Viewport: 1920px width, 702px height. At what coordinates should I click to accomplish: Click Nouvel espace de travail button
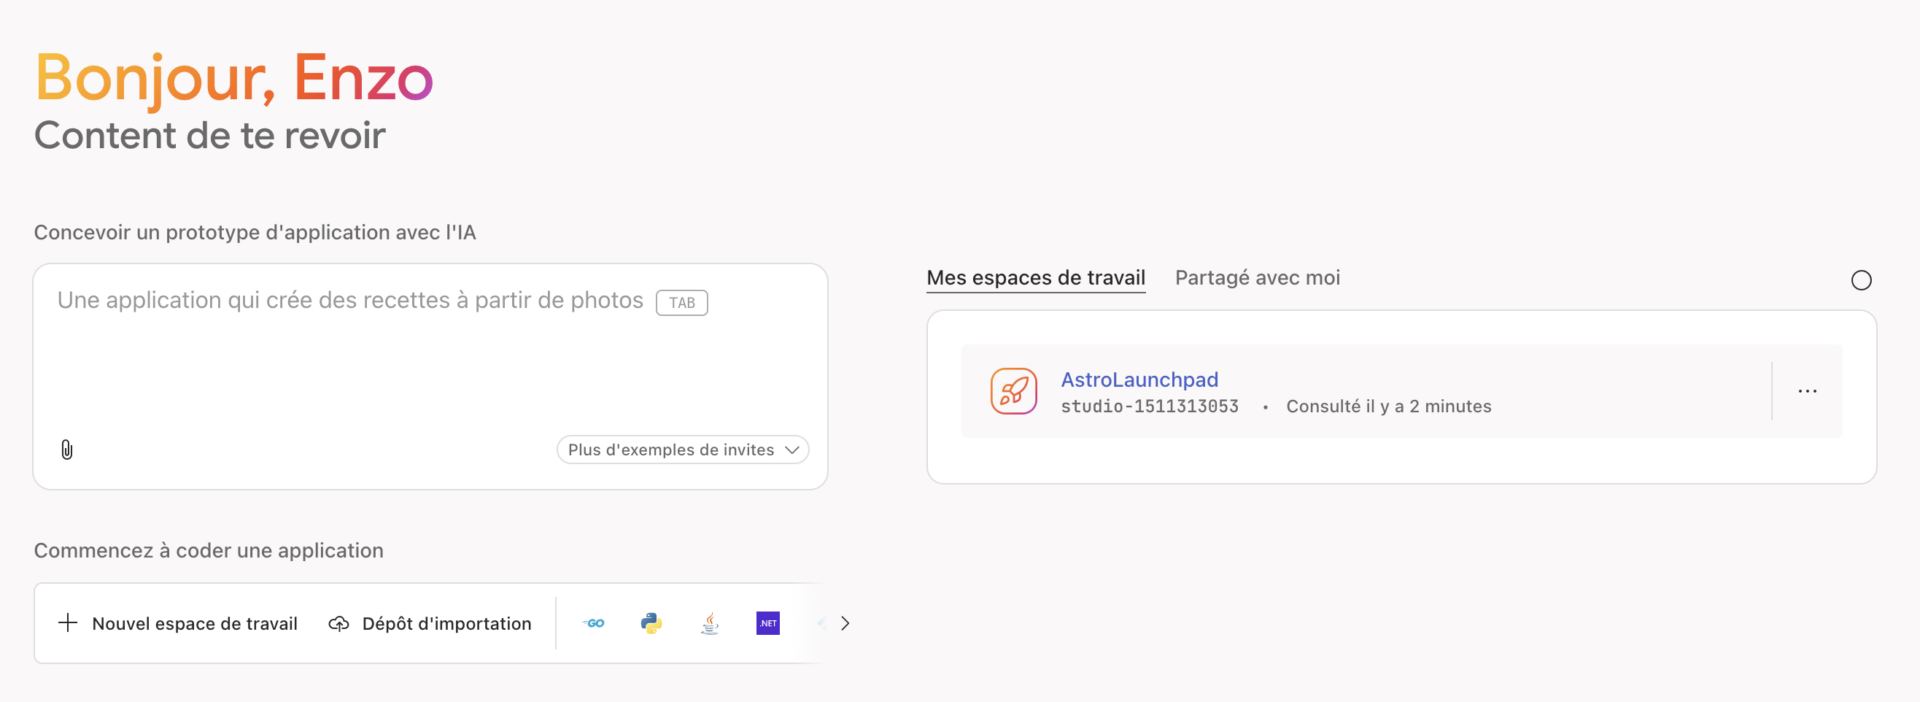coord(178,623)
